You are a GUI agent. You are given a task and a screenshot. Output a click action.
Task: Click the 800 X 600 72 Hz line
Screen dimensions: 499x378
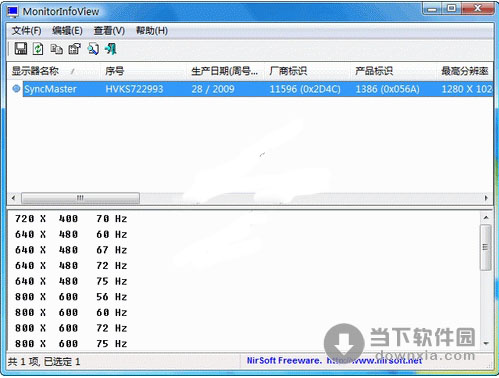click(x=71, y=328)
